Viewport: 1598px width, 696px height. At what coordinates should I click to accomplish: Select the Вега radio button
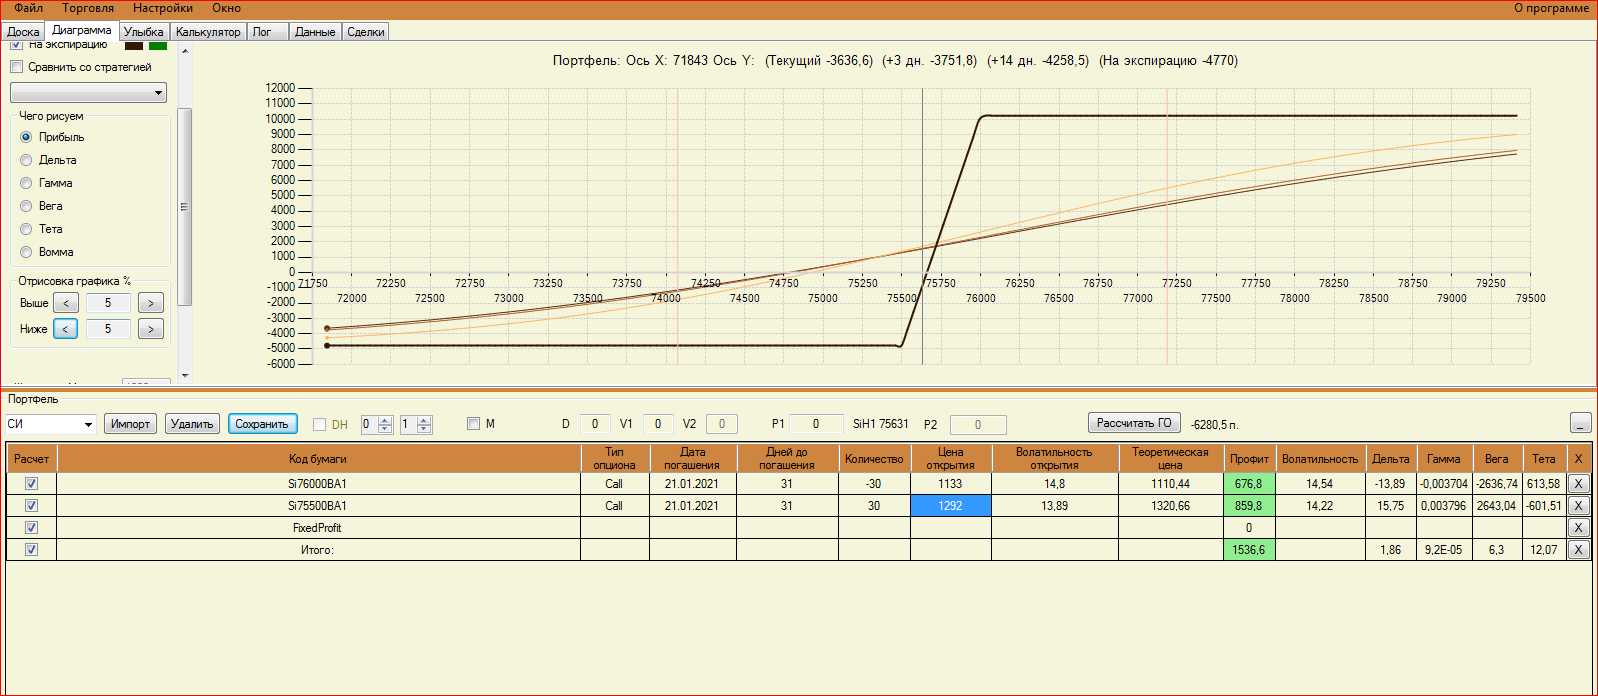(x=26, y=206)
